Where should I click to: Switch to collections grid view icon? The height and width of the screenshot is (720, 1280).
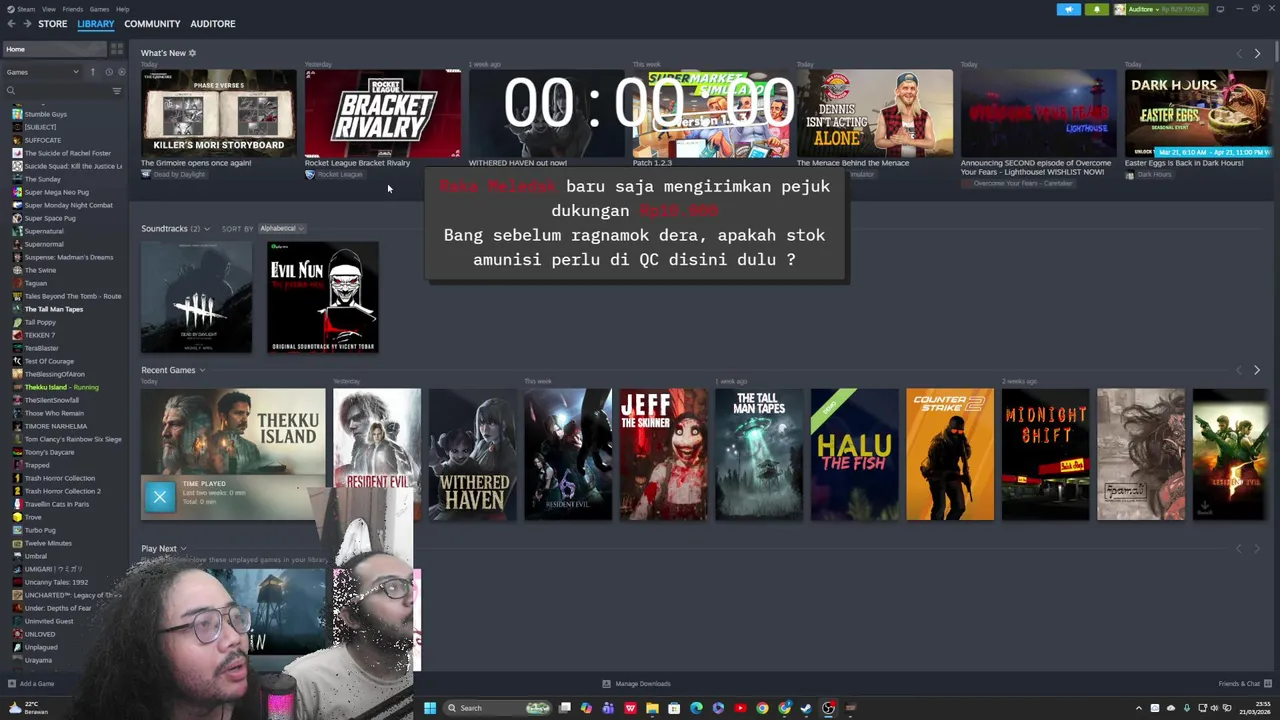tap(117, 49)
